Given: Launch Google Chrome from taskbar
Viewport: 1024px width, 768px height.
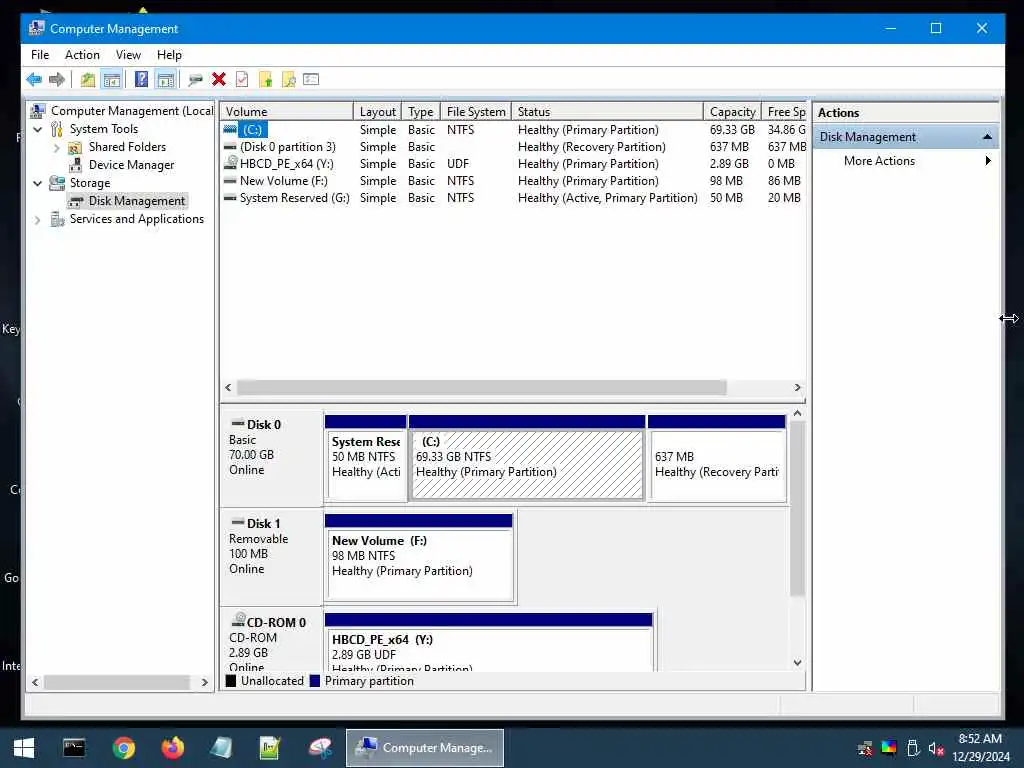Looking at the screenshot, I should click(x=123, y=748).
